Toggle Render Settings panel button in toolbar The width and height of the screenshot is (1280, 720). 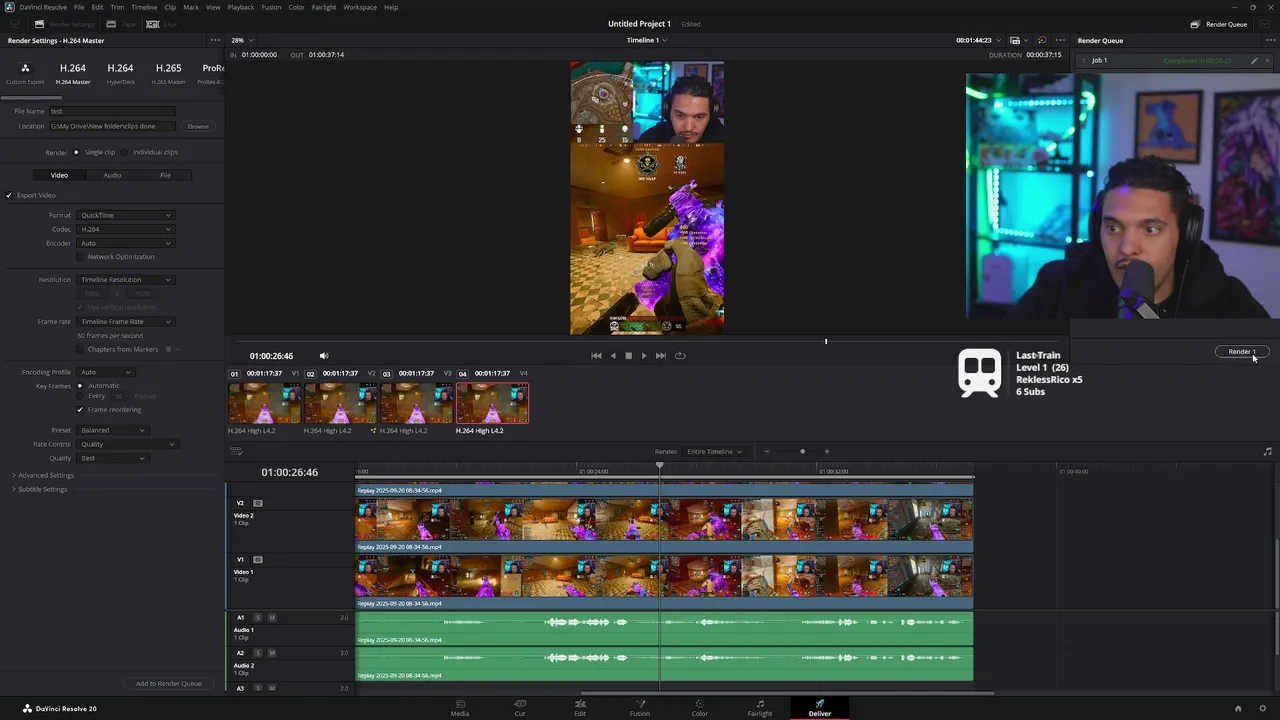[67, 24]
